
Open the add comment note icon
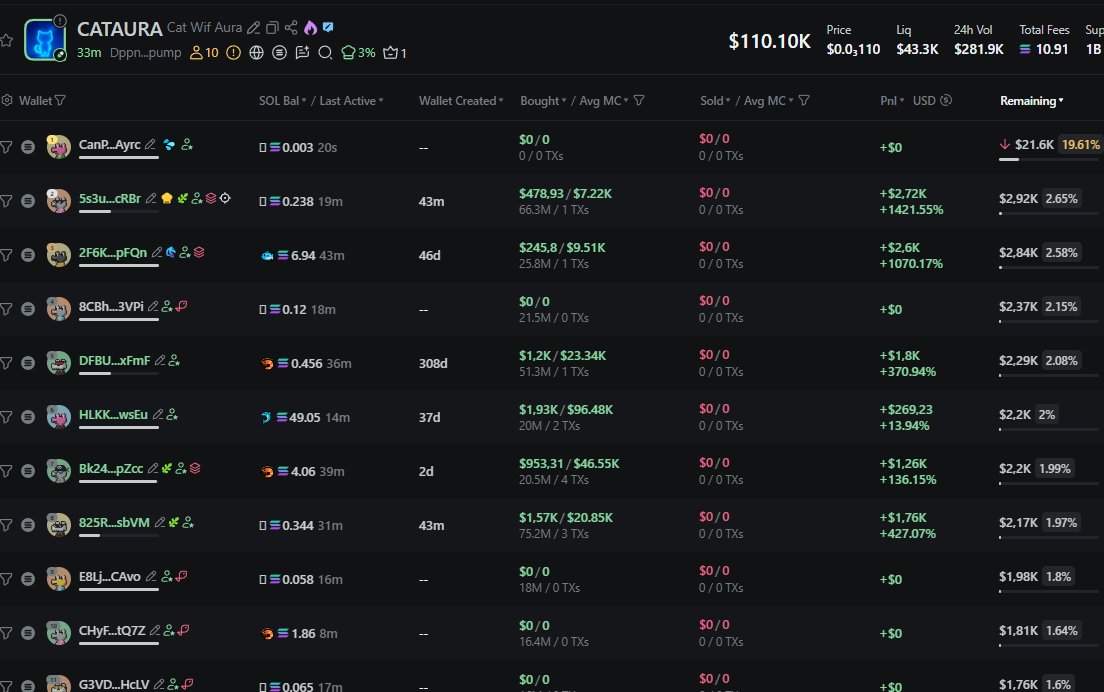tap(302, 53)
